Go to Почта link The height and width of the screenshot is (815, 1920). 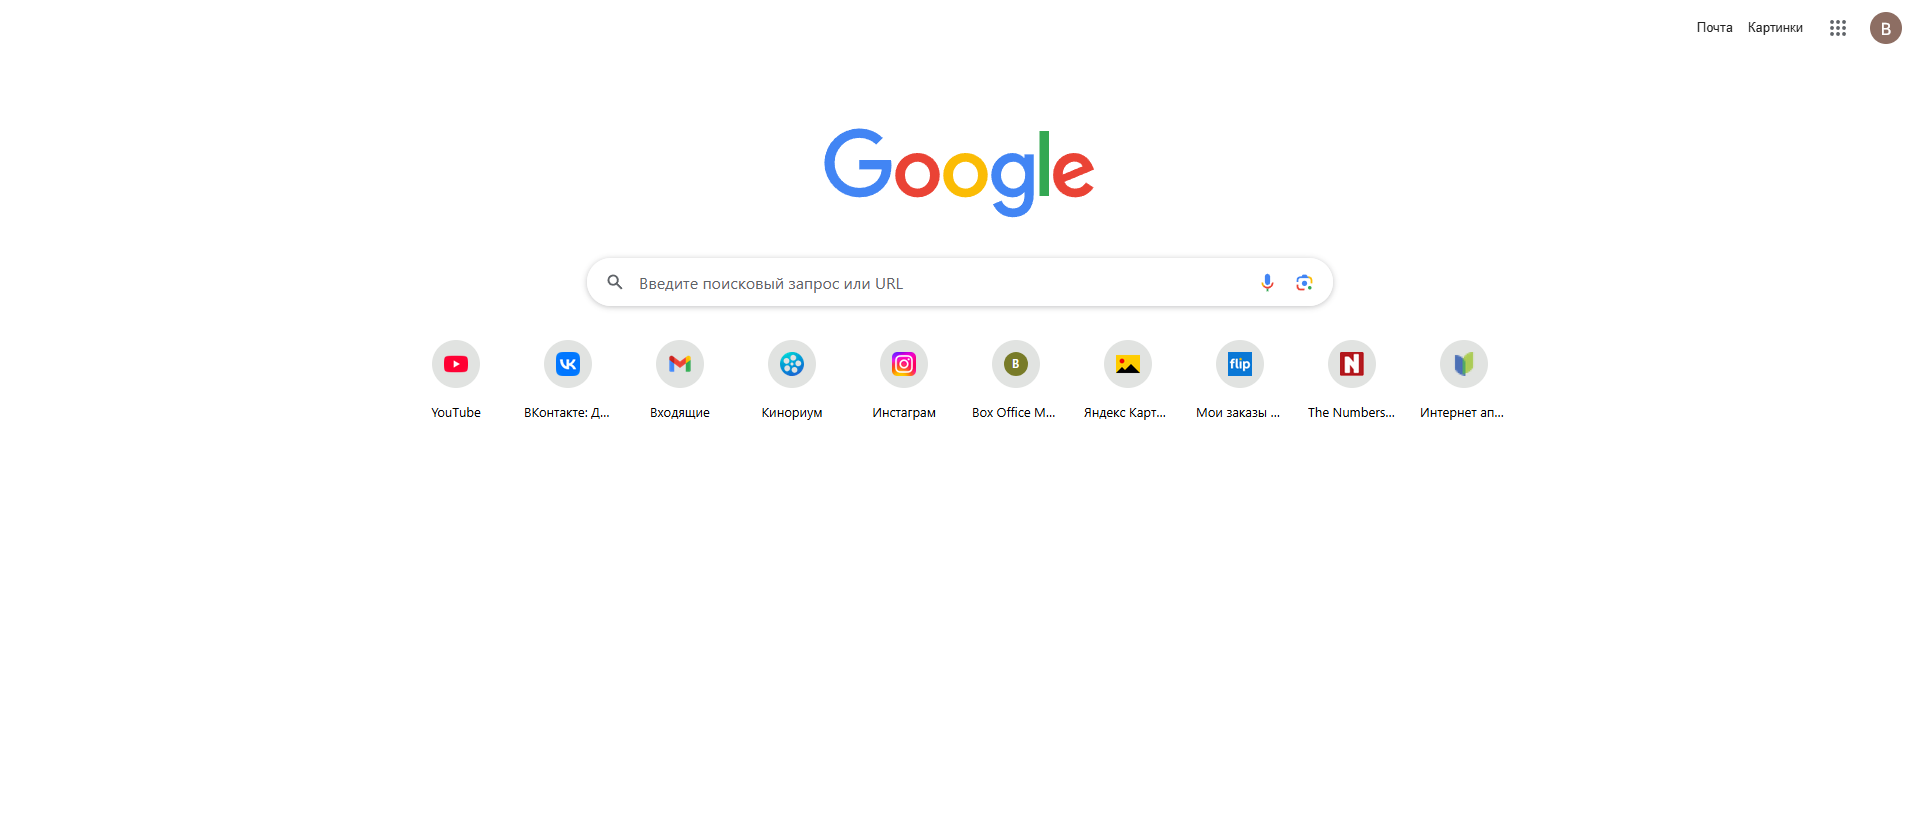pyautogui.click(x=1714, y=28)
